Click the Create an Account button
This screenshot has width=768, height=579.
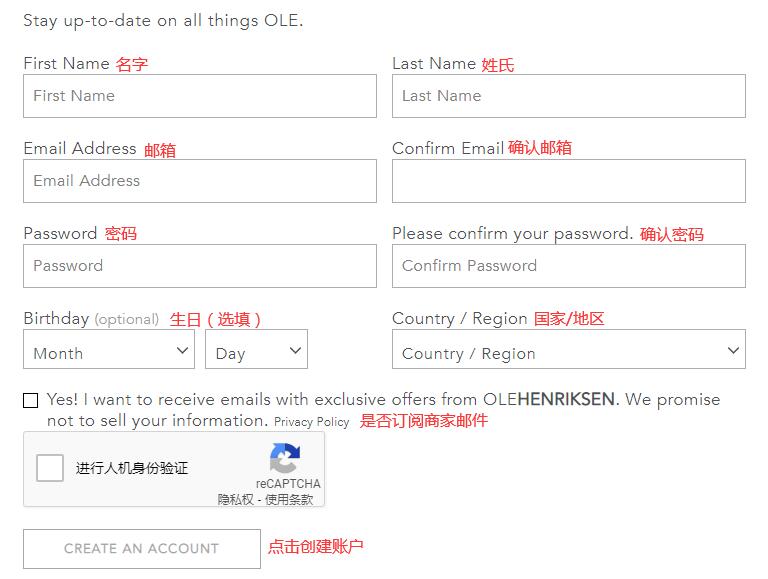[141, 548]
